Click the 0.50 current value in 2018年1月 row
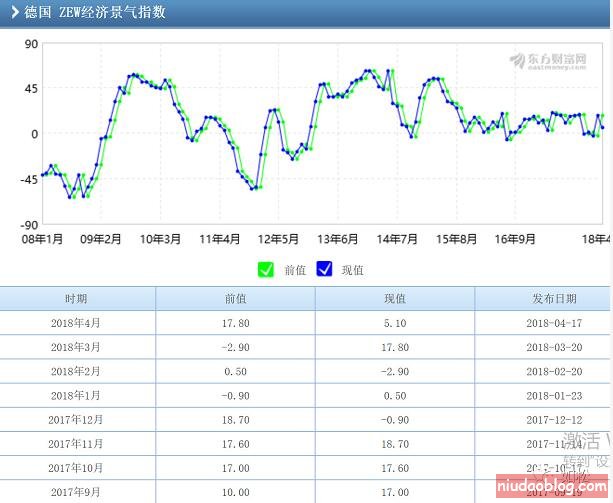 [395, 396]
